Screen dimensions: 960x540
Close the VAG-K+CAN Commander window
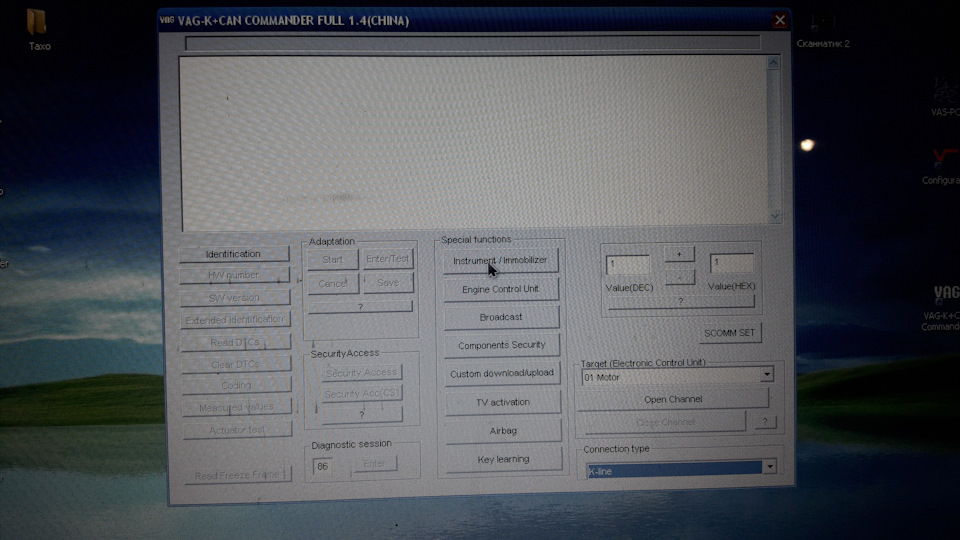(x=779, y=20)
